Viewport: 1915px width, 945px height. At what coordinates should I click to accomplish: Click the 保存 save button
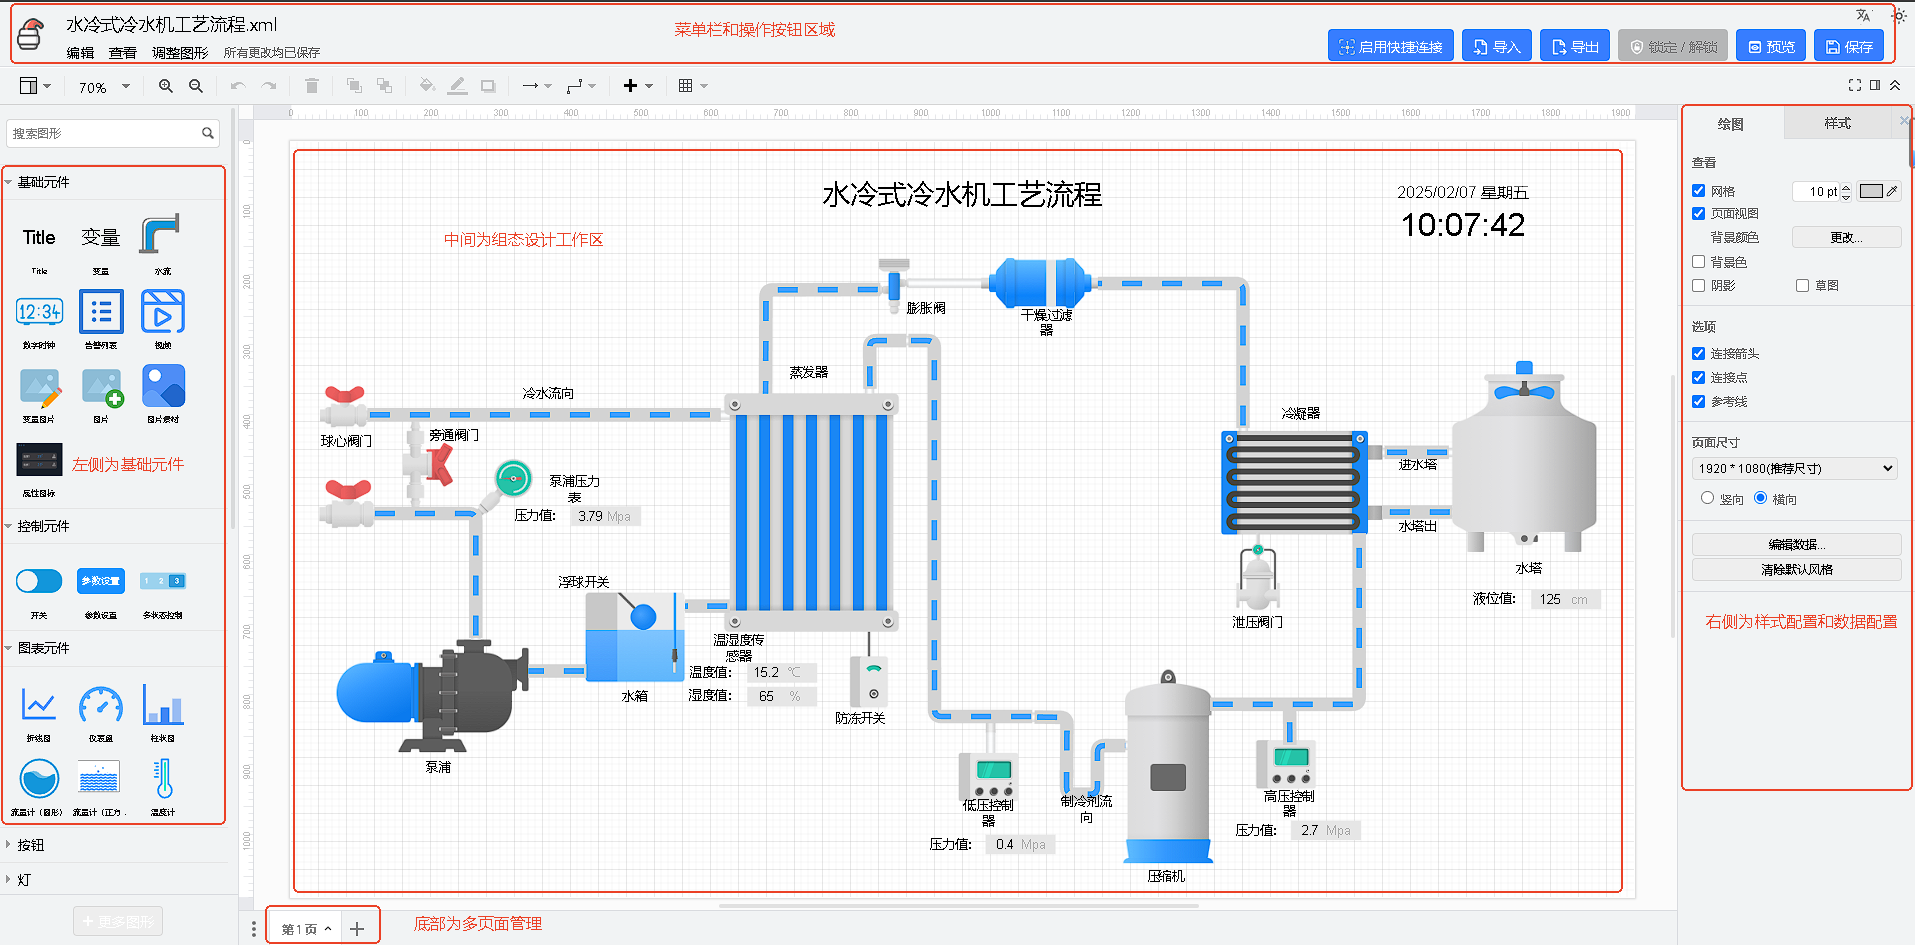coord(1848,47)
